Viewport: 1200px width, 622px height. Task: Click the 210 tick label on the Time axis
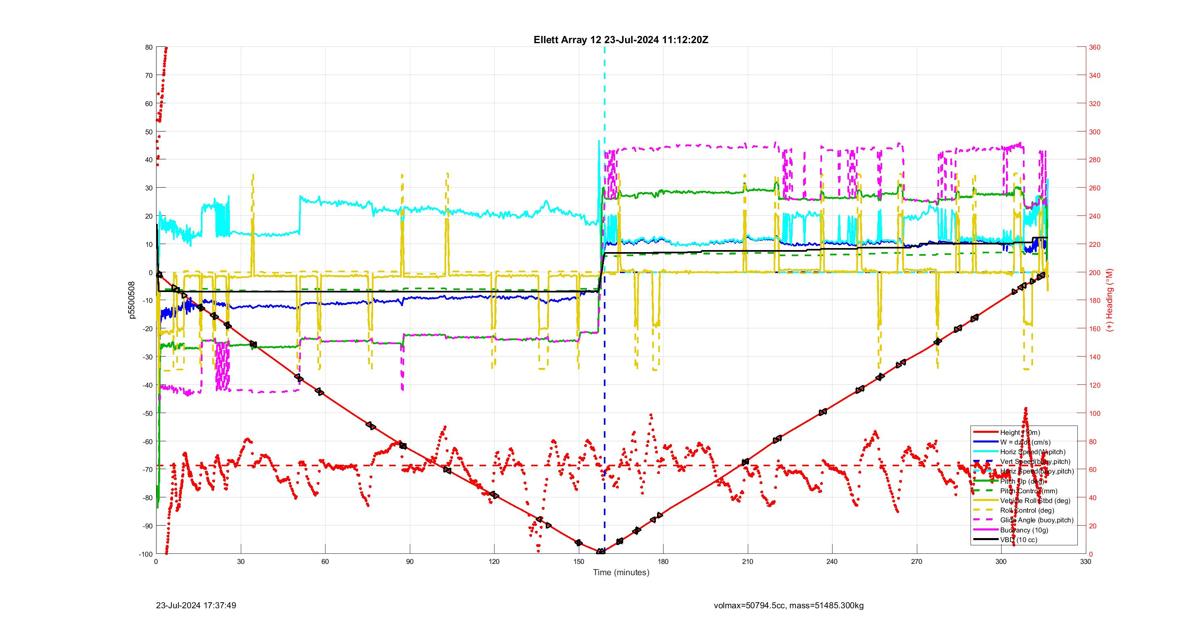(x=747, y=563)
